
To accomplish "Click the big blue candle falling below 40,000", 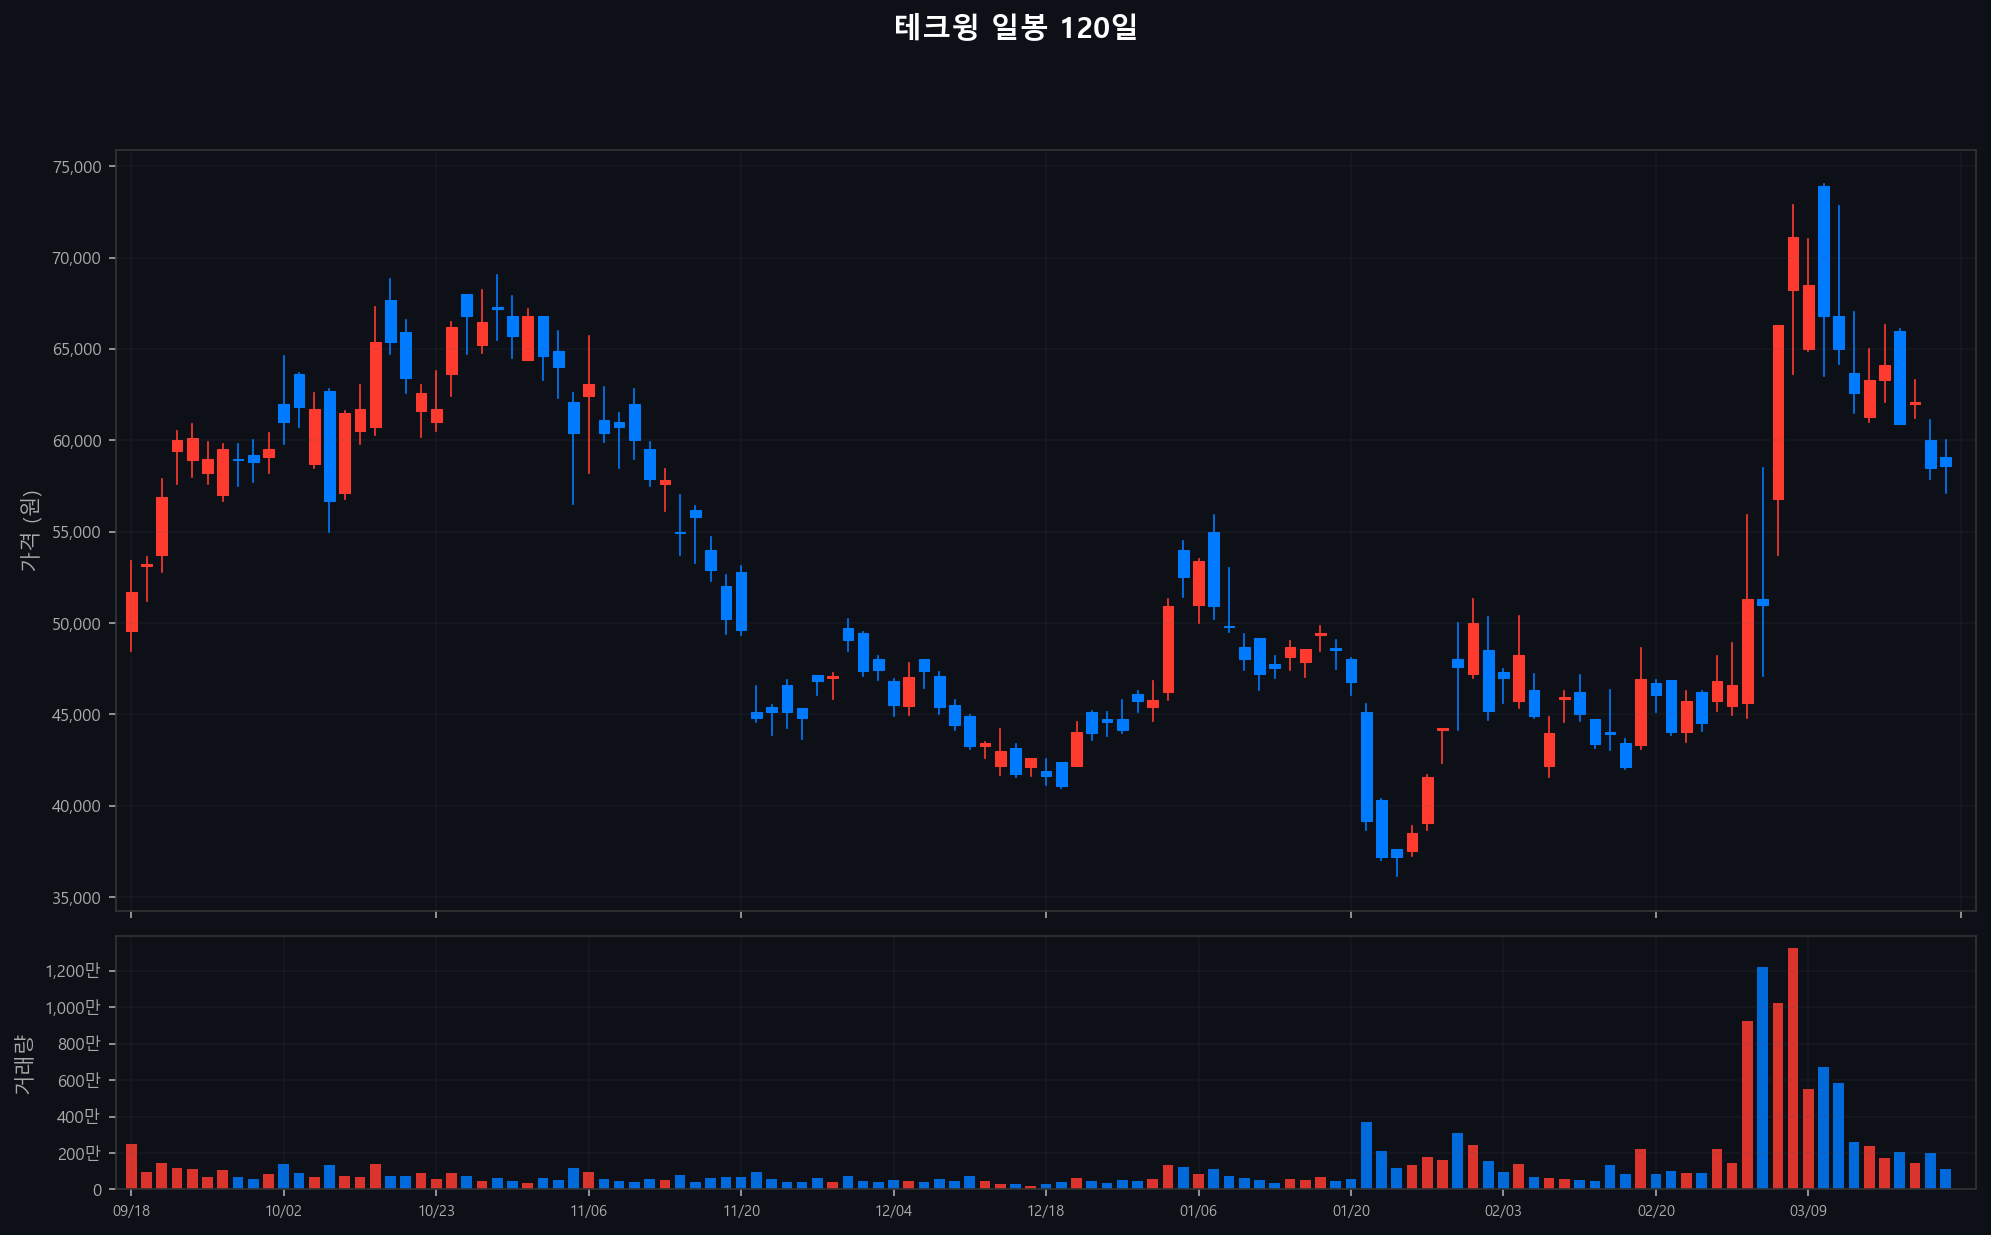I will click(x=1367, y=766).
